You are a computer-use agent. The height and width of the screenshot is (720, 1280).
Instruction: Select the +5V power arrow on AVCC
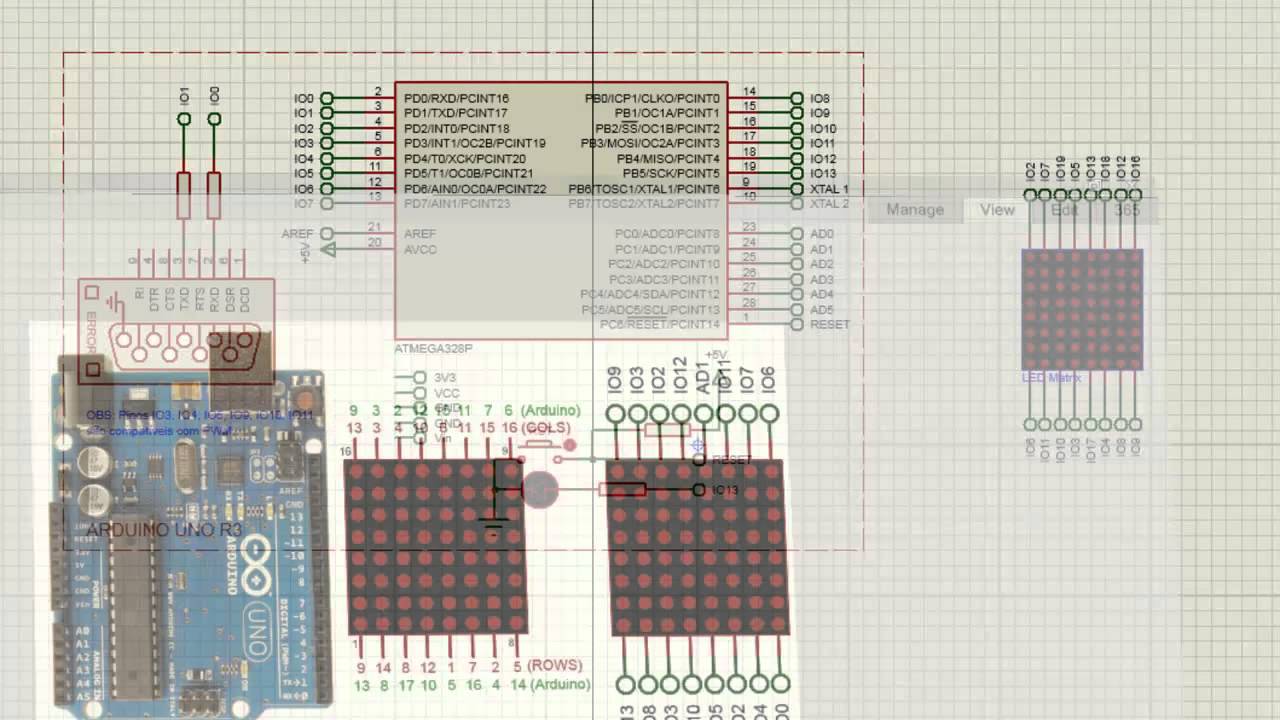(326, 249)
